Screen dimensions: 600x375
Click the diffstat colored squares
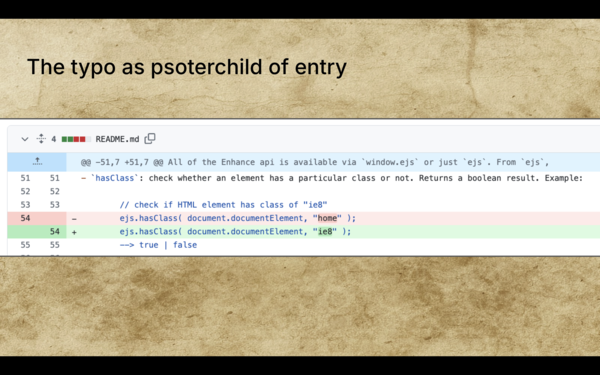77,139
